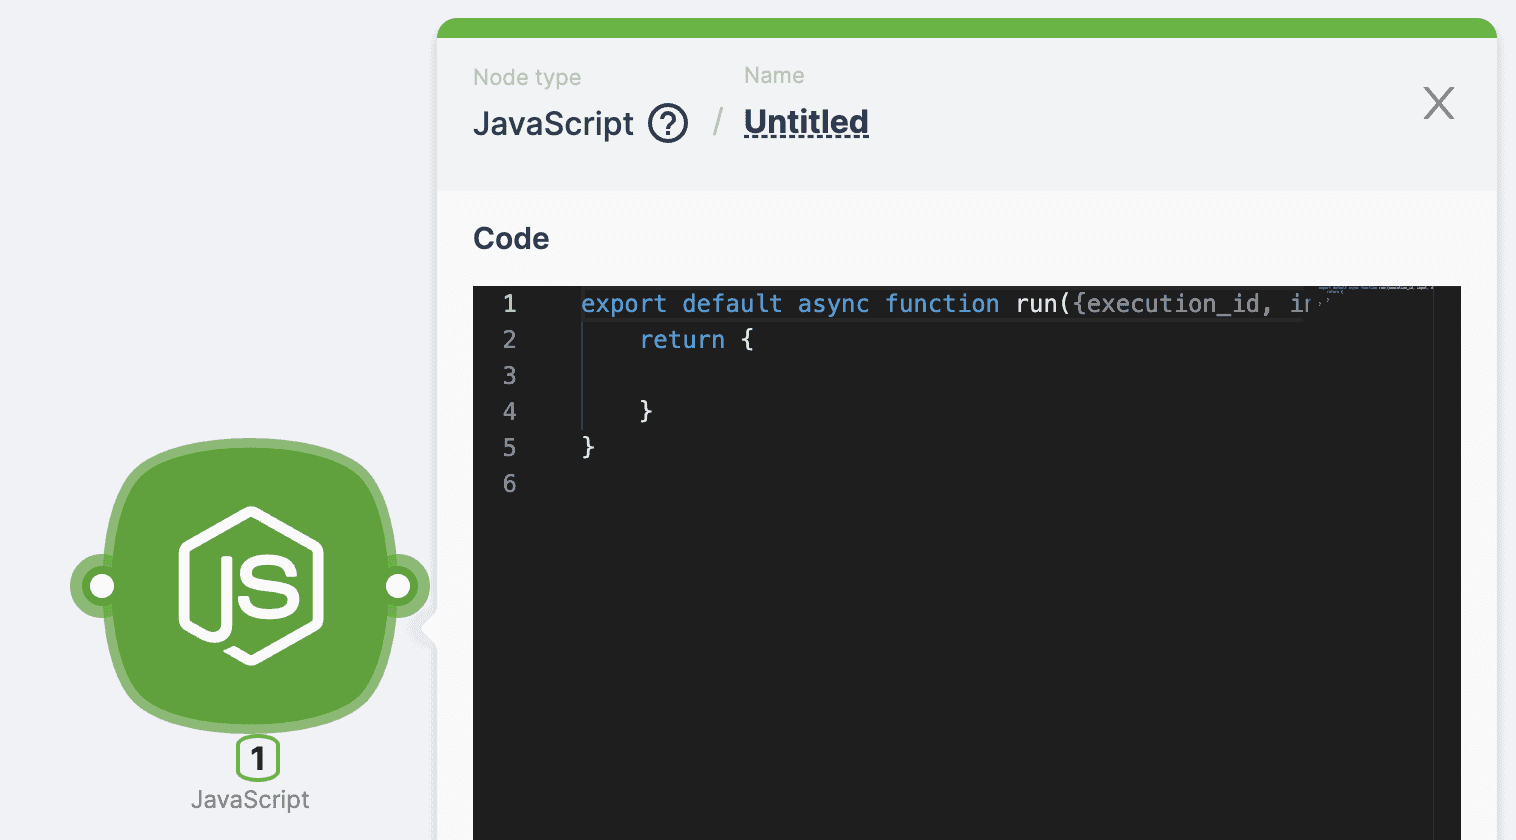Screen dimensions: 1516x840
Task: Click the node's right output connector port
Action: click(x=399, y=586)
